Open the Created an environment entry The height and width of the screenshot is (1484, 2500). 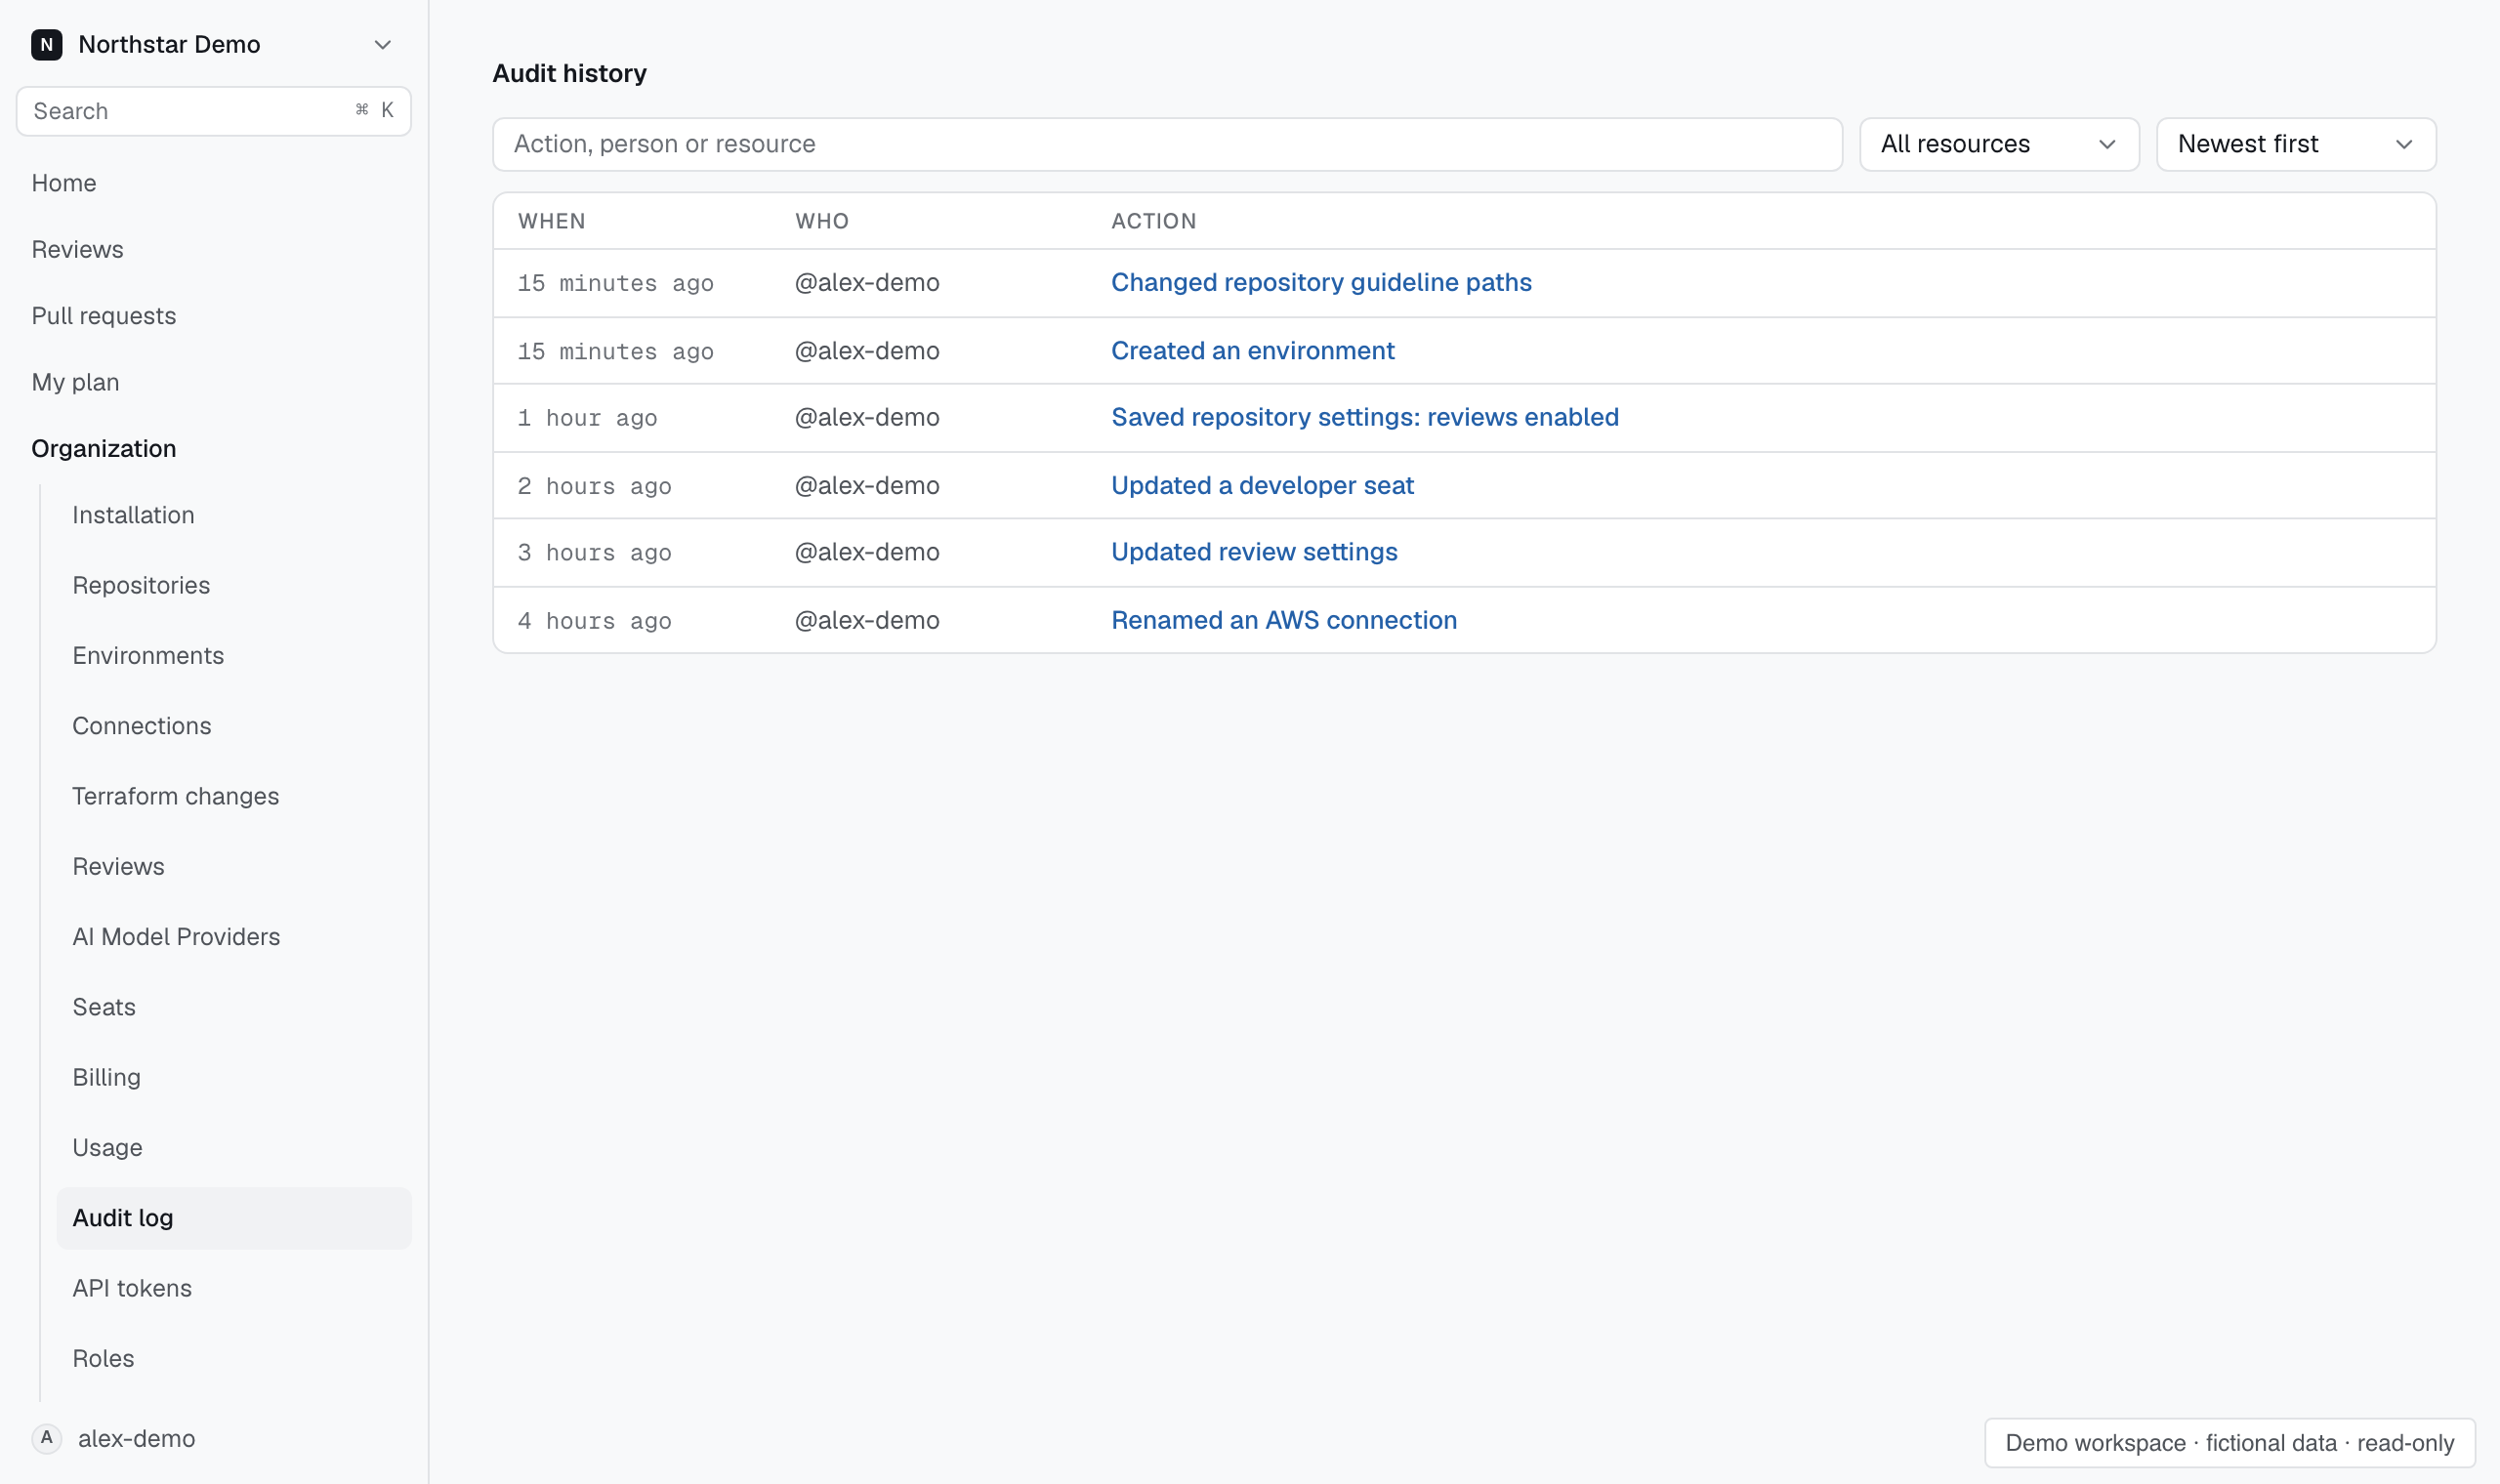1252,351
